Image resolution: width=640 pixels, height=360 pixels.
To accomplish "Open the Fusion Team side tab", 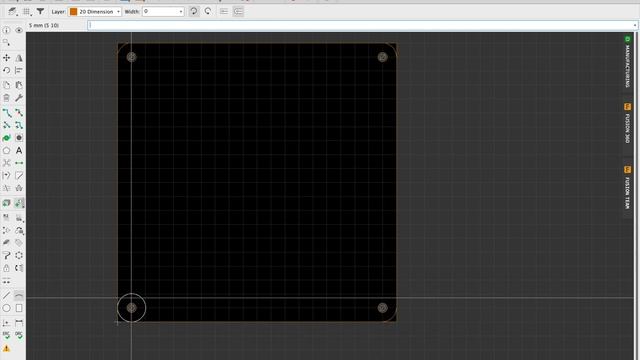I will click(627, 188).
